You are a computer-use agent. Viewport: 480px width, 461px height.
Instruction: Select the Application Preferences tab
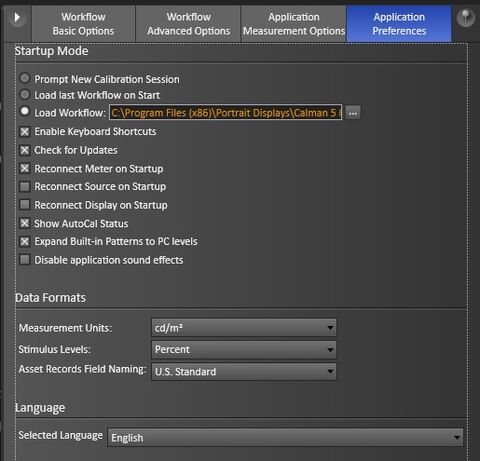click(399, 24)
